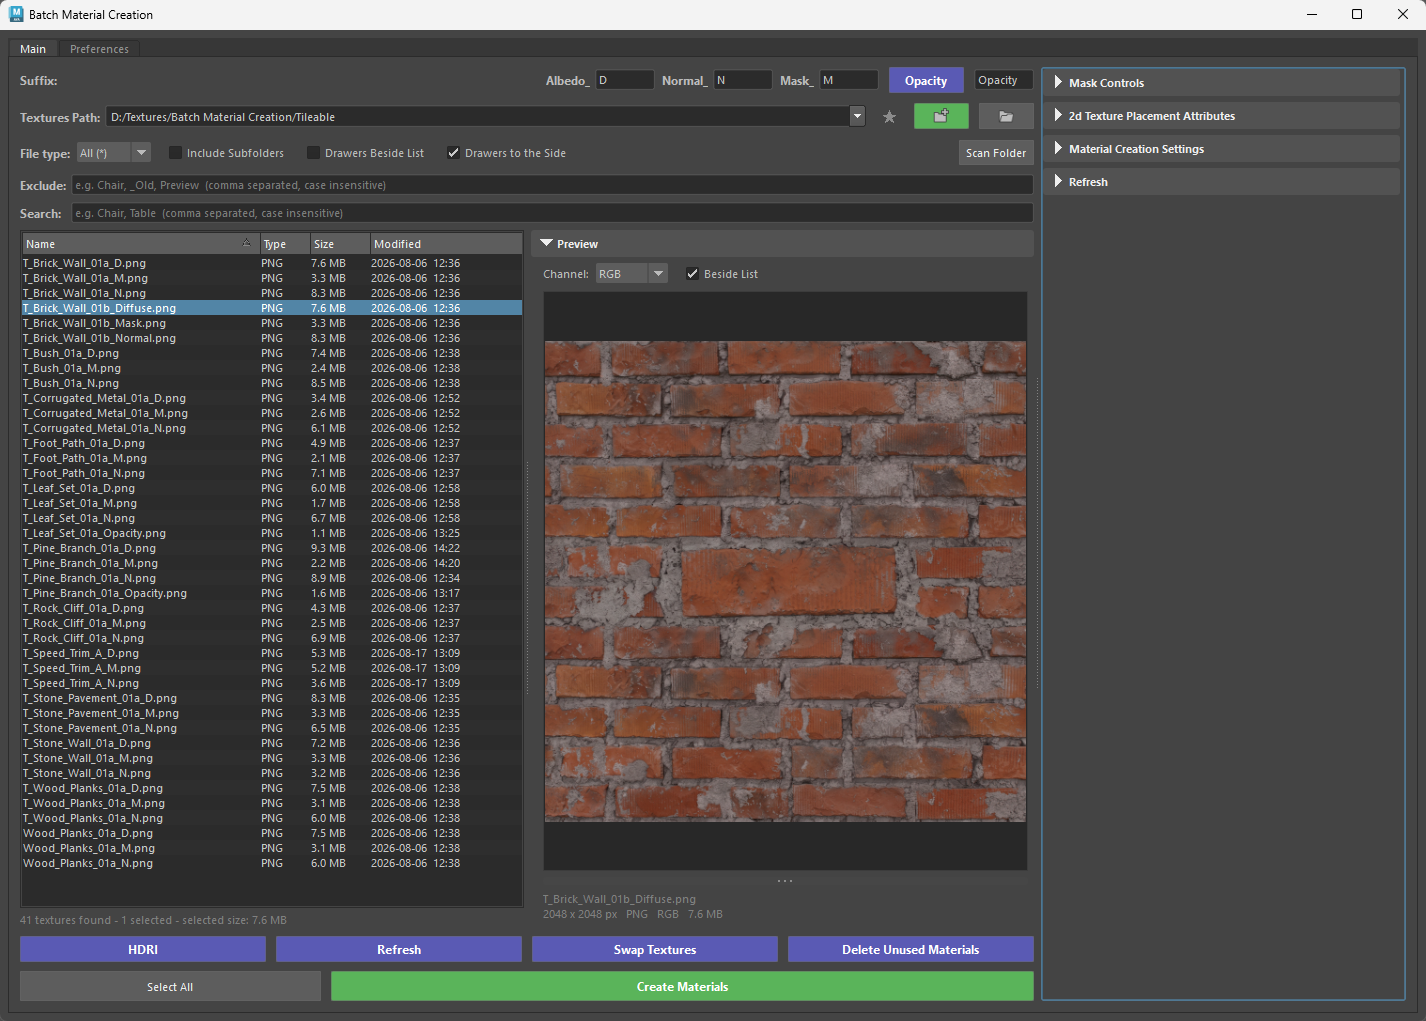Click the Scan Folder button
This screenshot has width=1426, height=1021.
(x=996, y=153)
